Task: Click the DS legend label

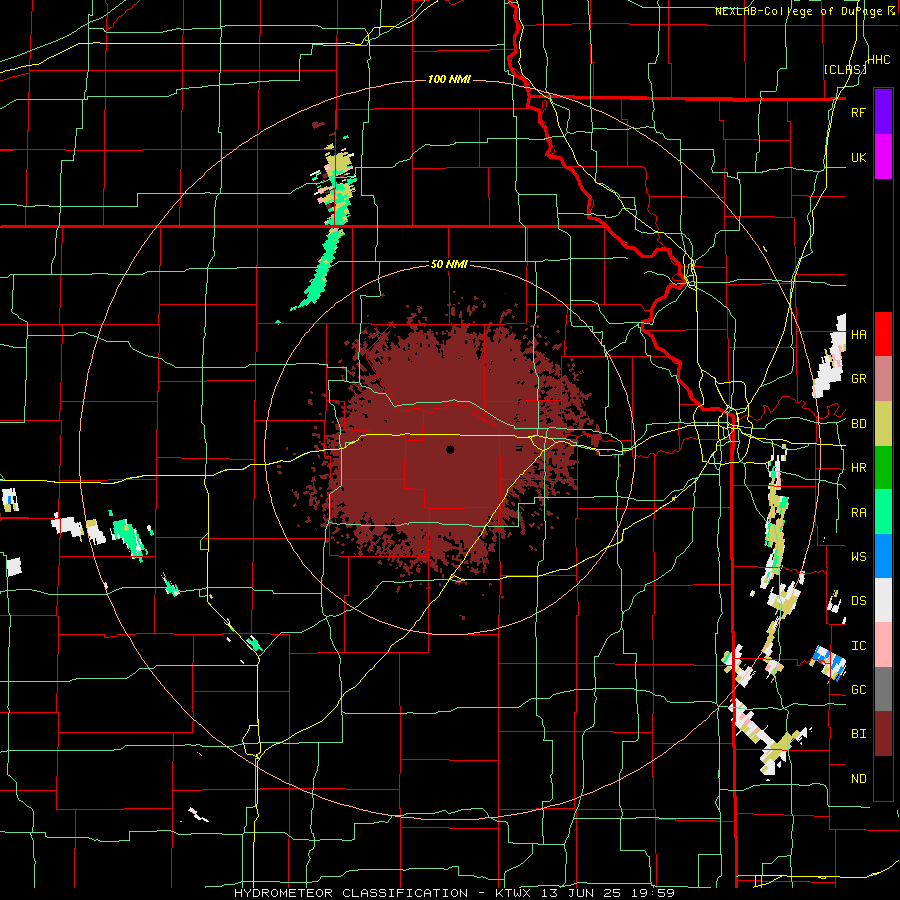Action: coord(859,601)
